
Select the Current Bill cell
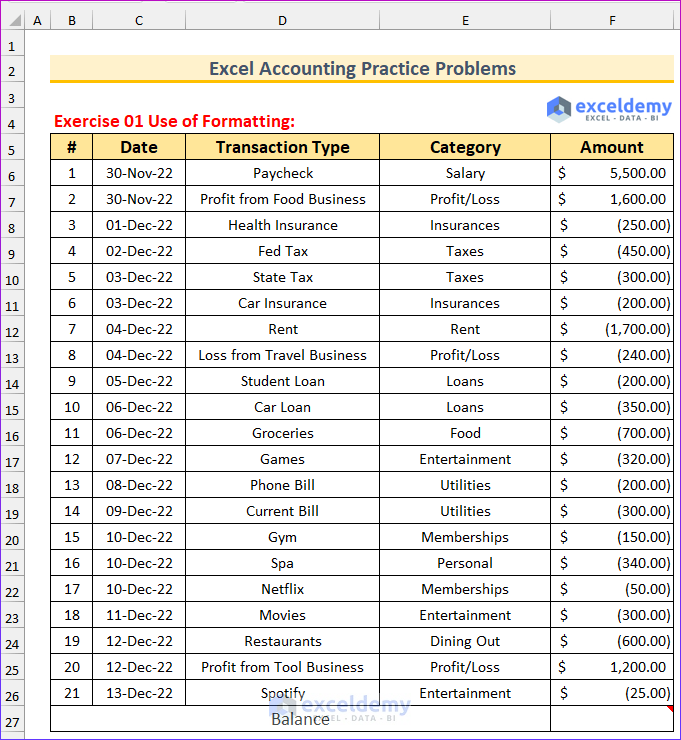pos(282,511)
